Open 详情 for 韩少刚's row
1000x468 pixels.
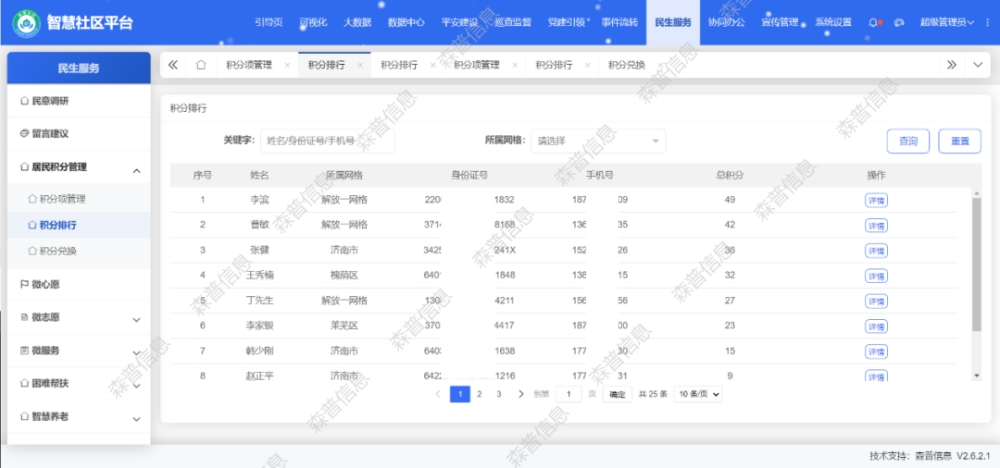(x=876, y=351)
